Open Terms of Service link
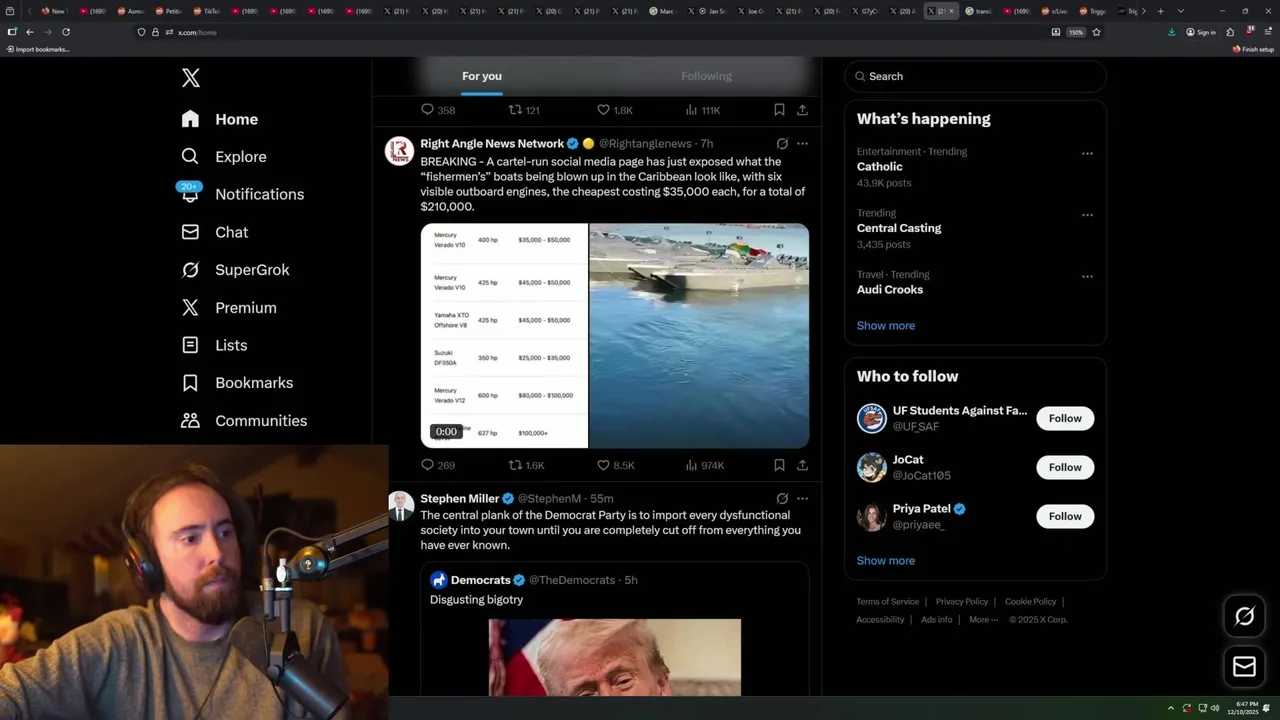 tap(887, 602)
